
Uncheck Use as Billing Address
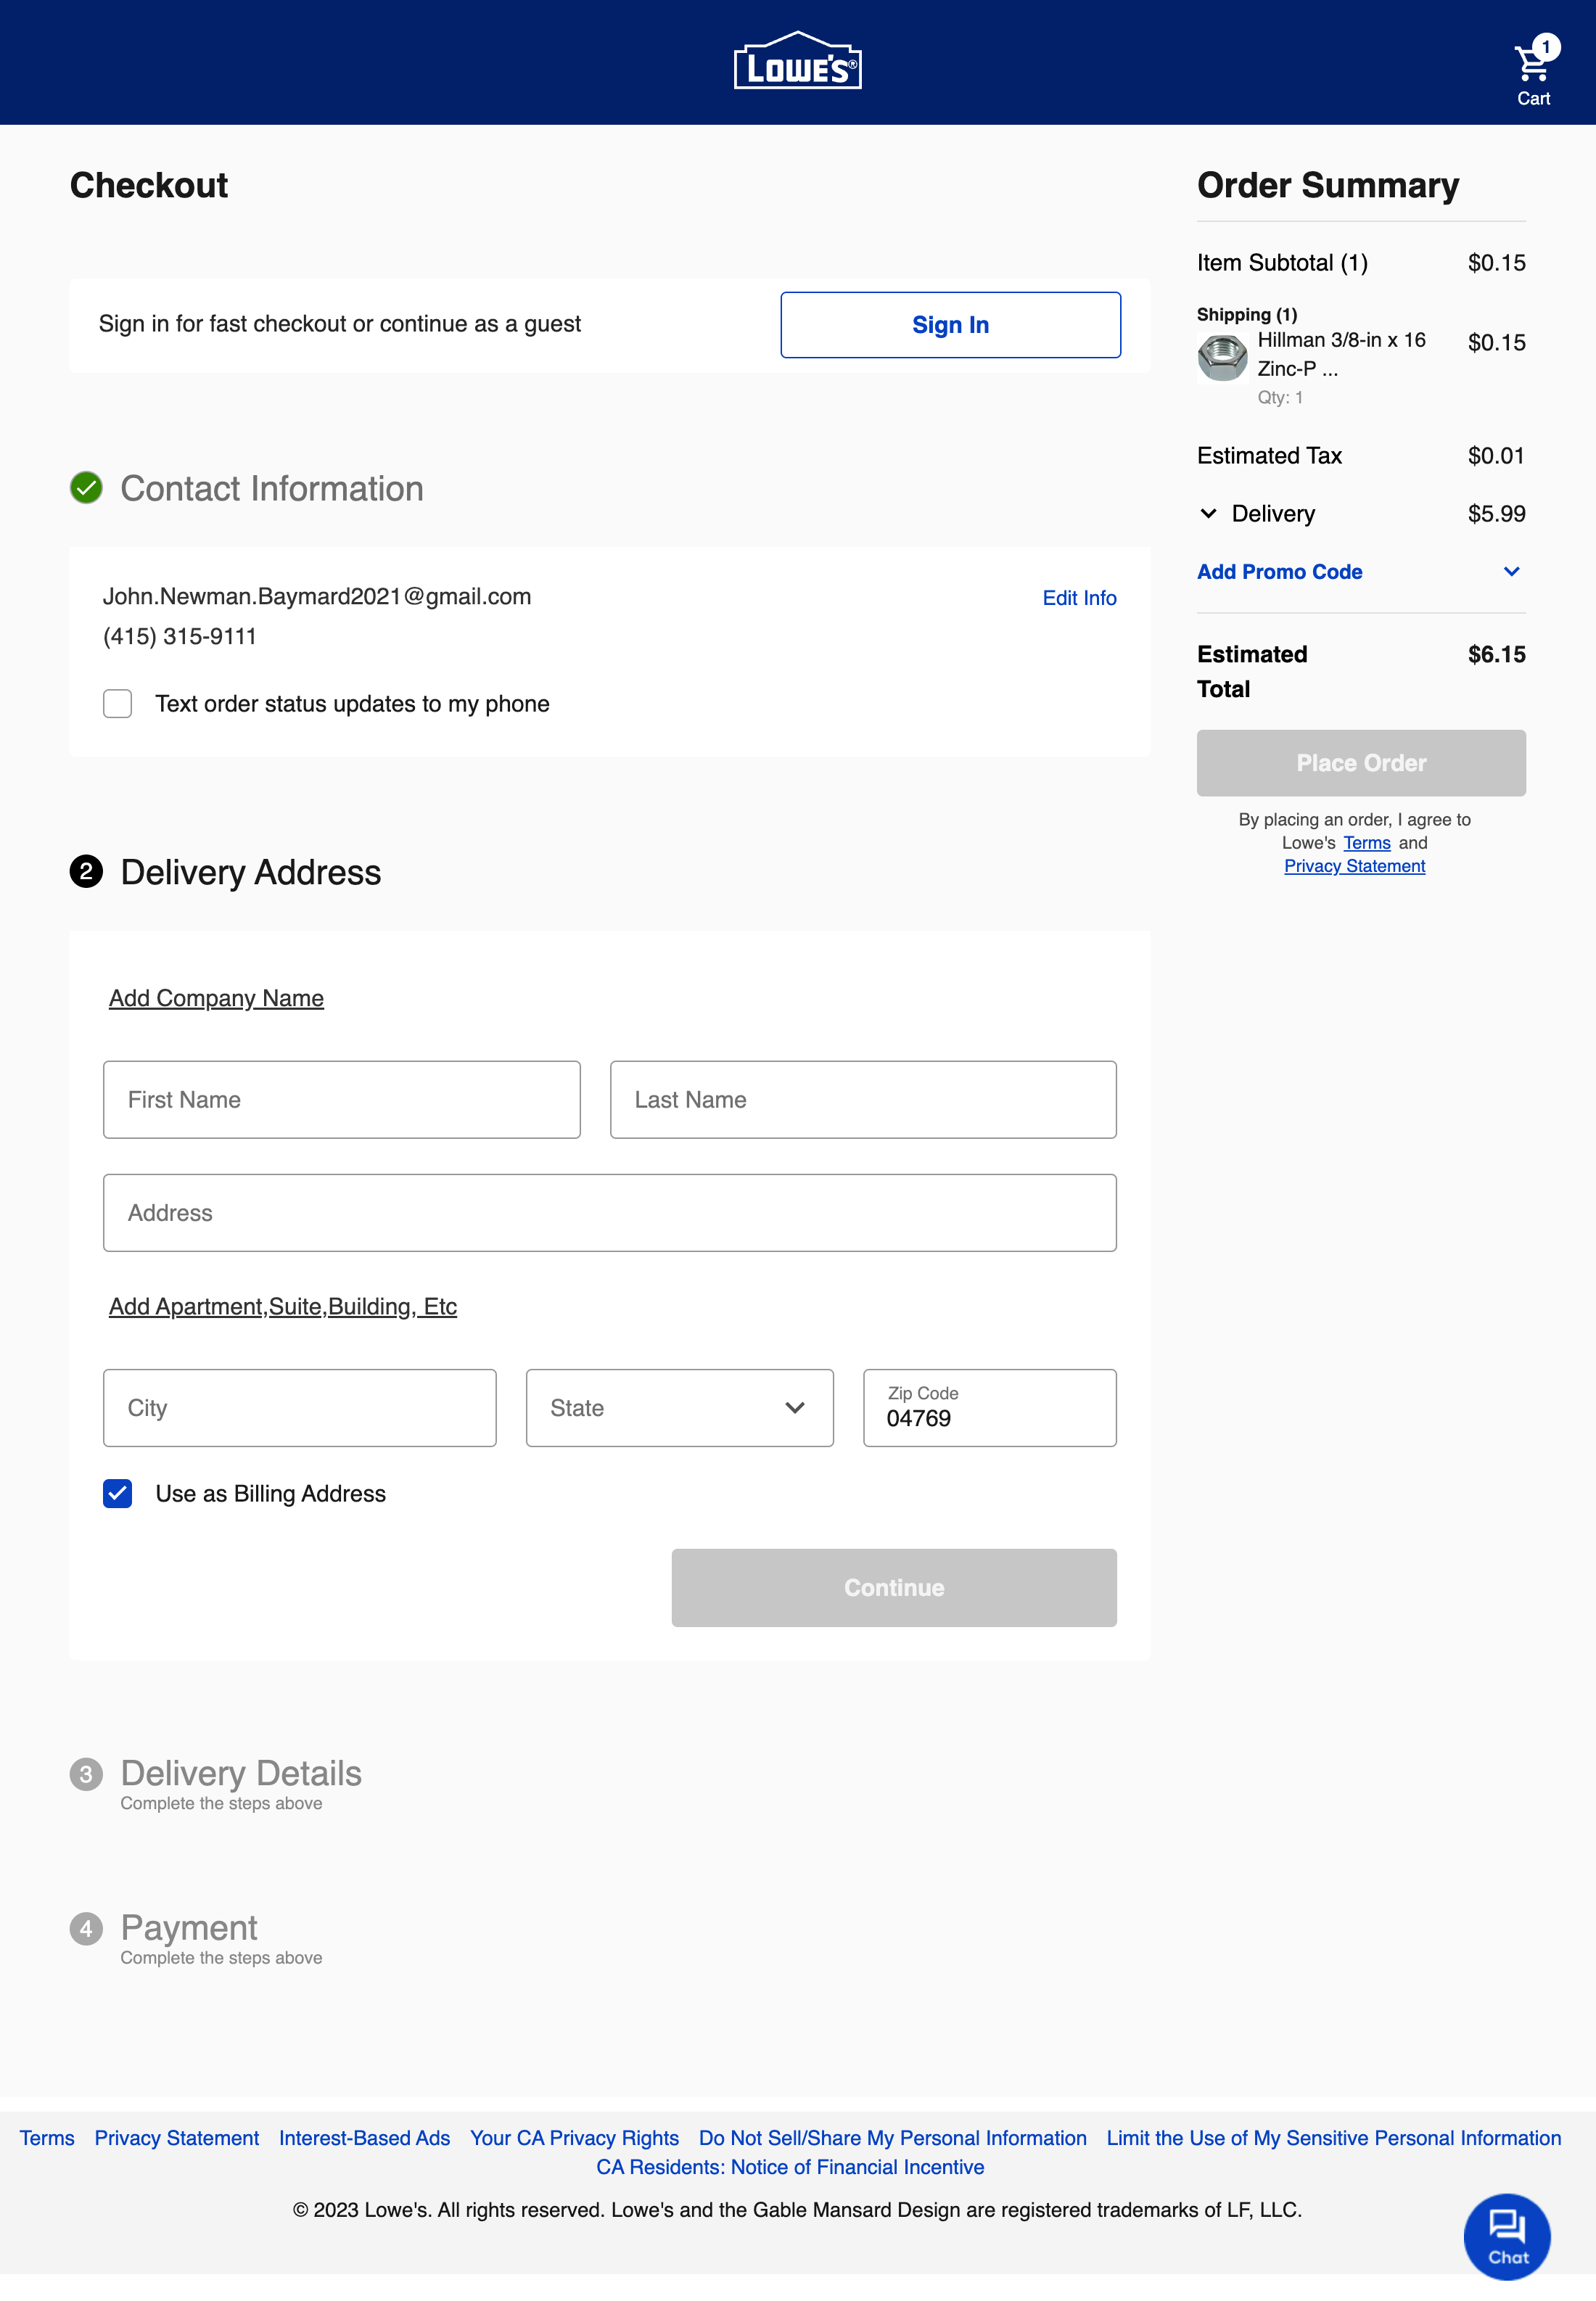(x=118, y=1493)
